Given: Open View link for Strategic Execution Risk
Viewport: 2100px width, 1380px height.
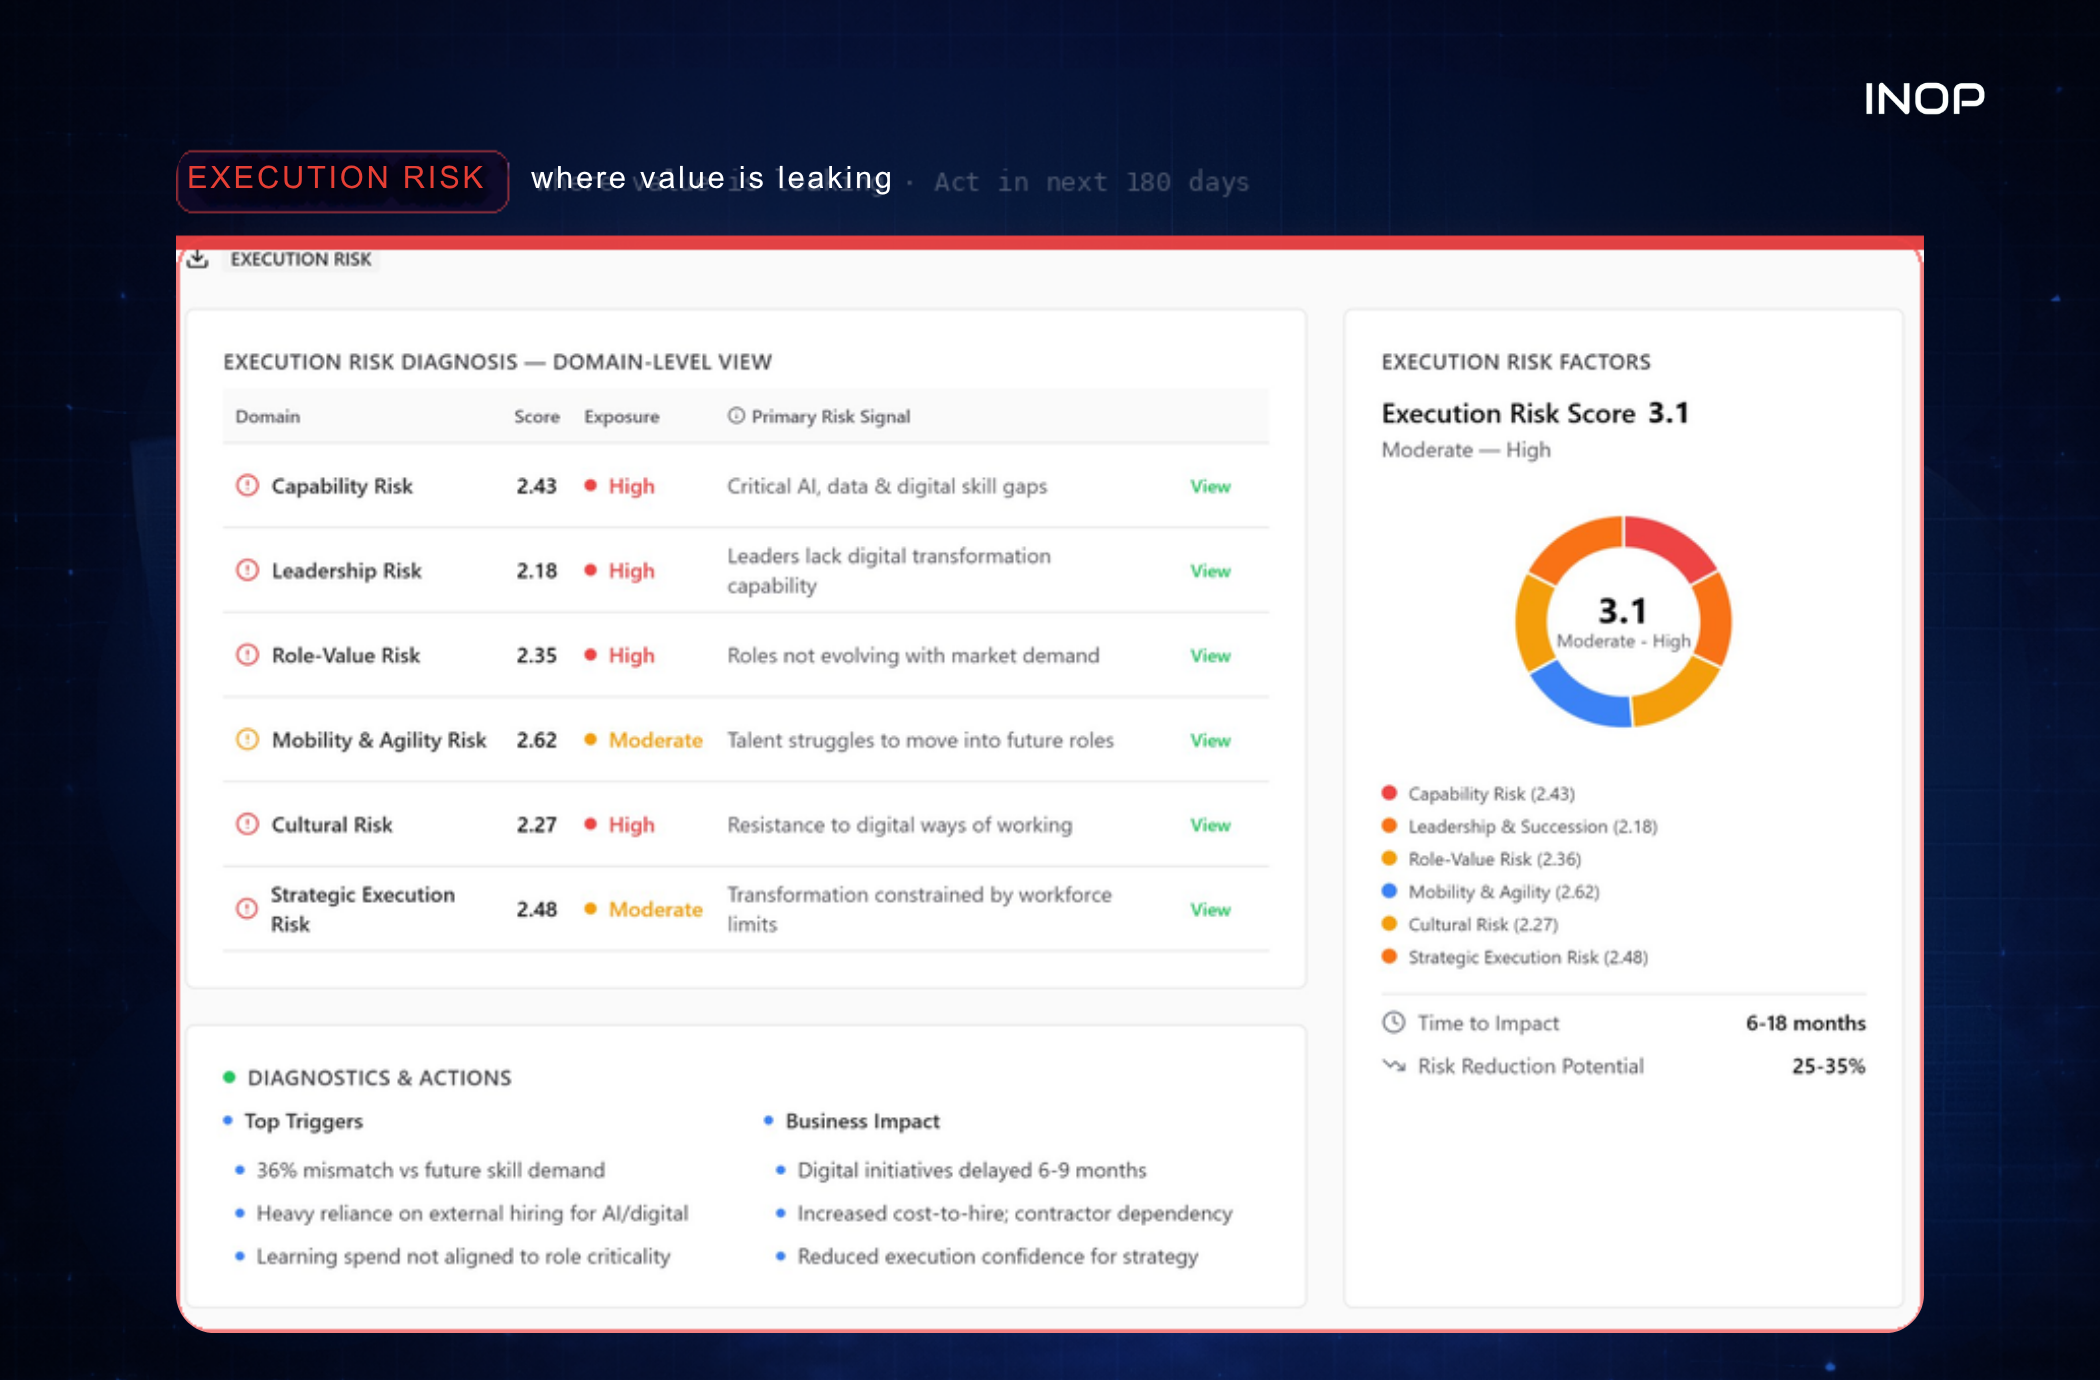Looking at the screenshot, I should click(x=1210, y=910).
